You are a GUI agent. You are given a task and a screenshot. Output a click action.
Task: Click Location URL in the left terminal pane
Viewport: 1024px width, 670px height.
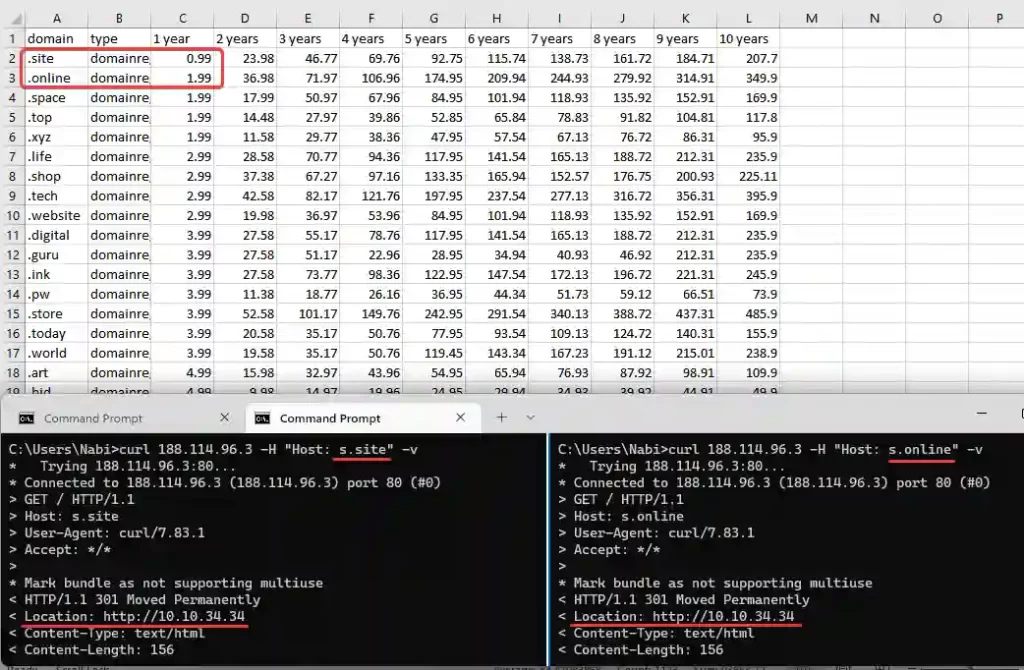(174, 616)
